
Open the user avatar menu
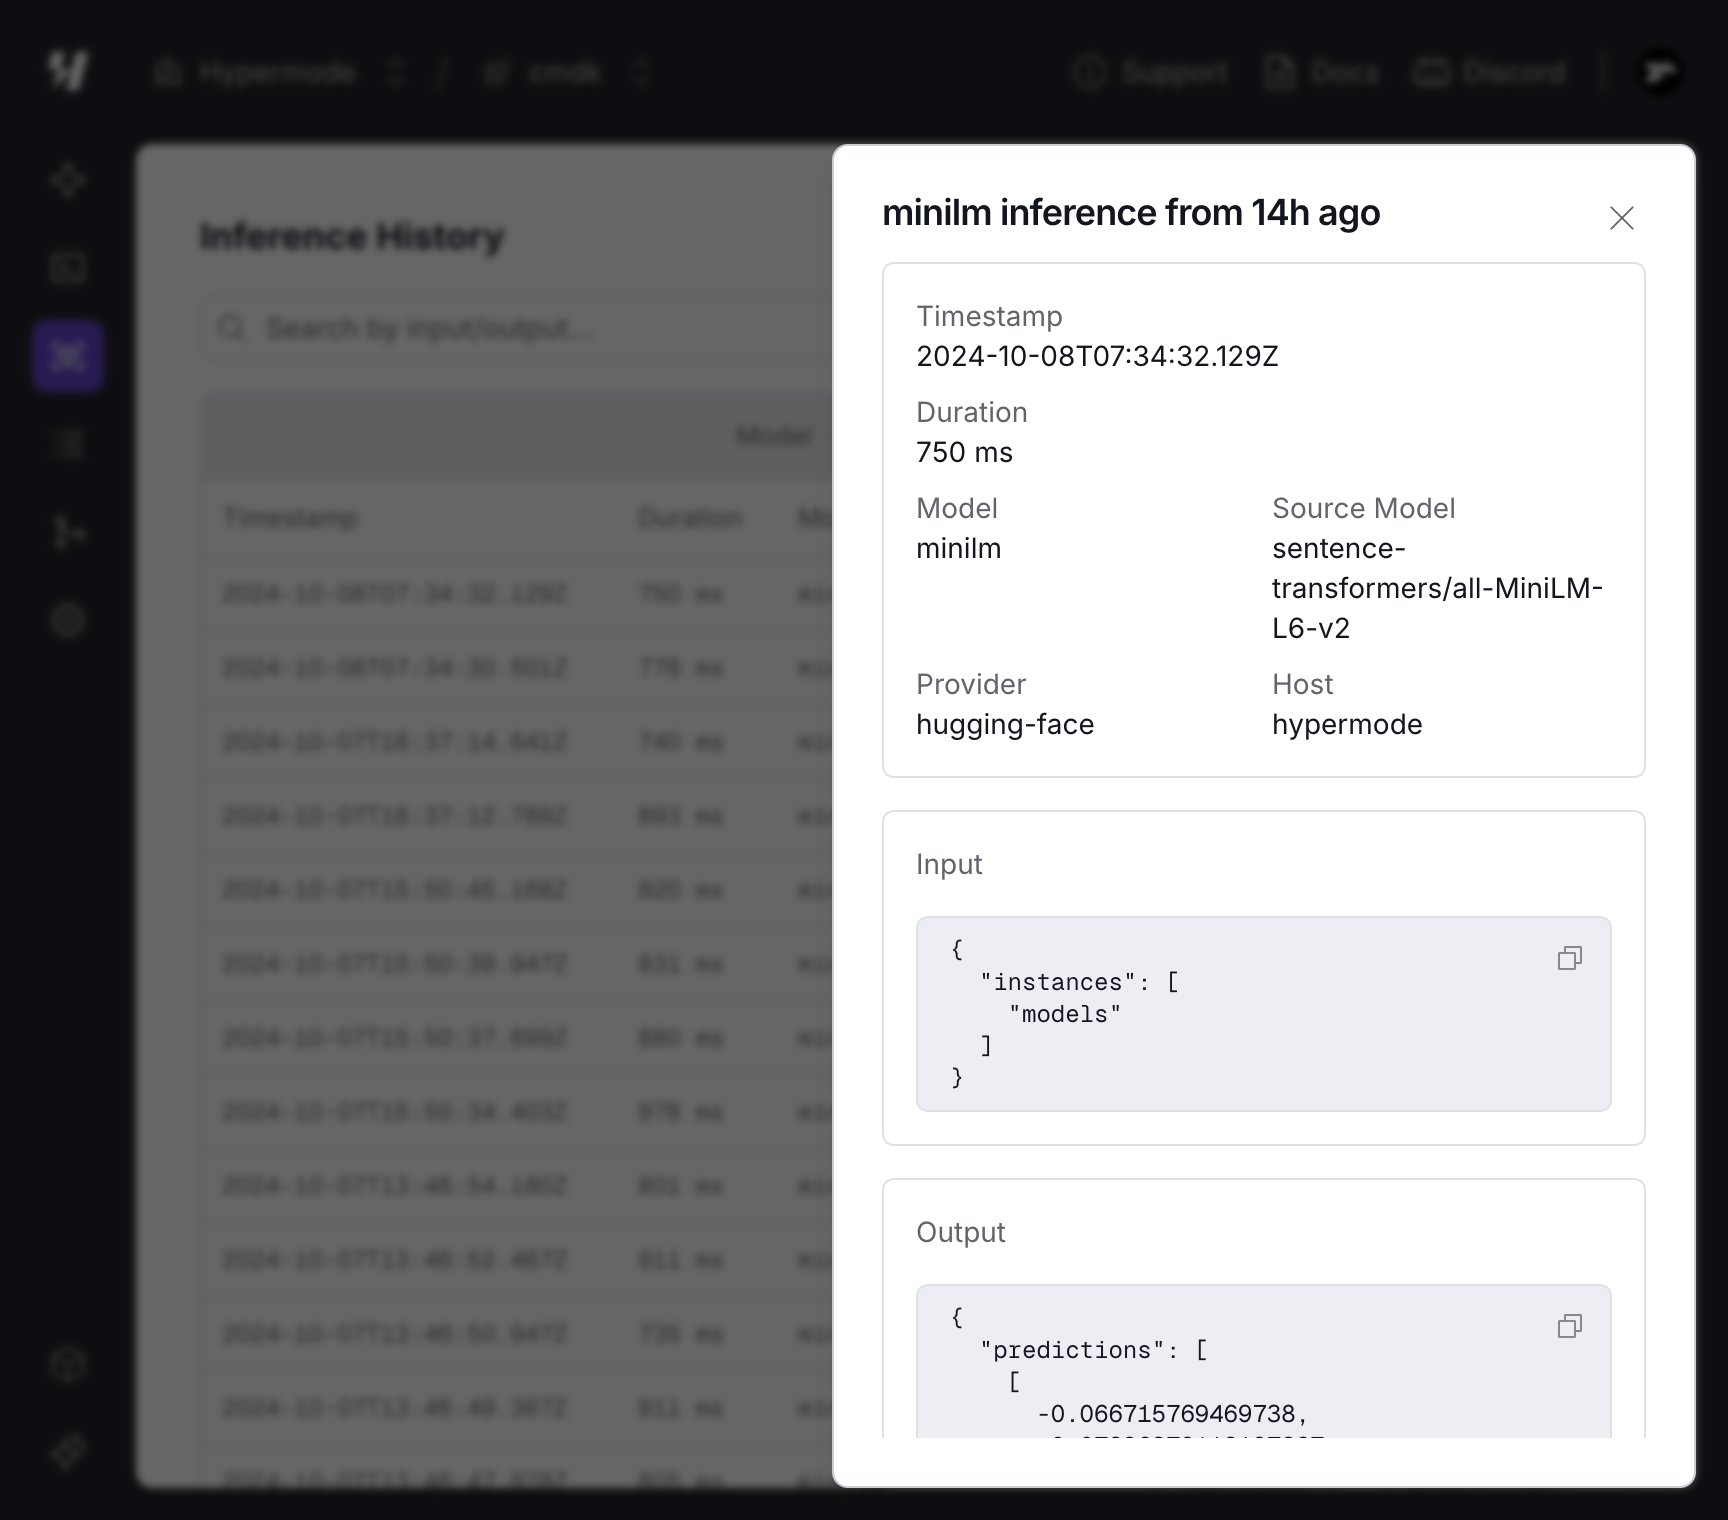point(1659,73)
